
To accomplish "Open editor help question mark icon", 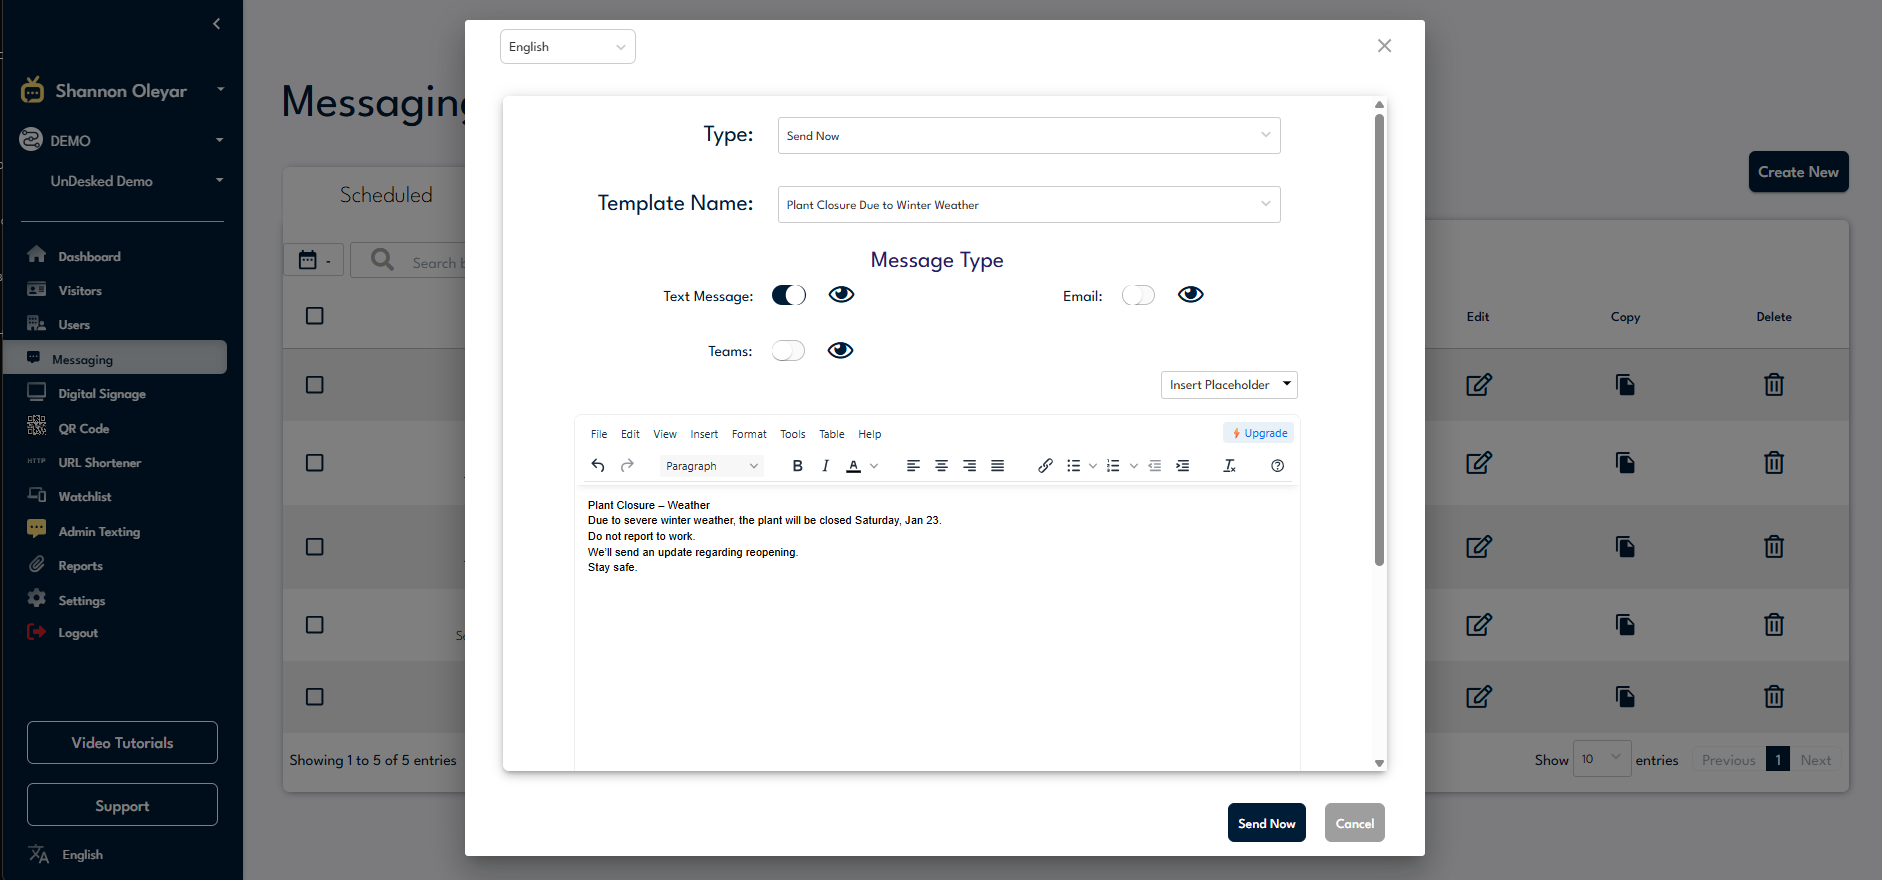I will click(x=1277, y=466).
